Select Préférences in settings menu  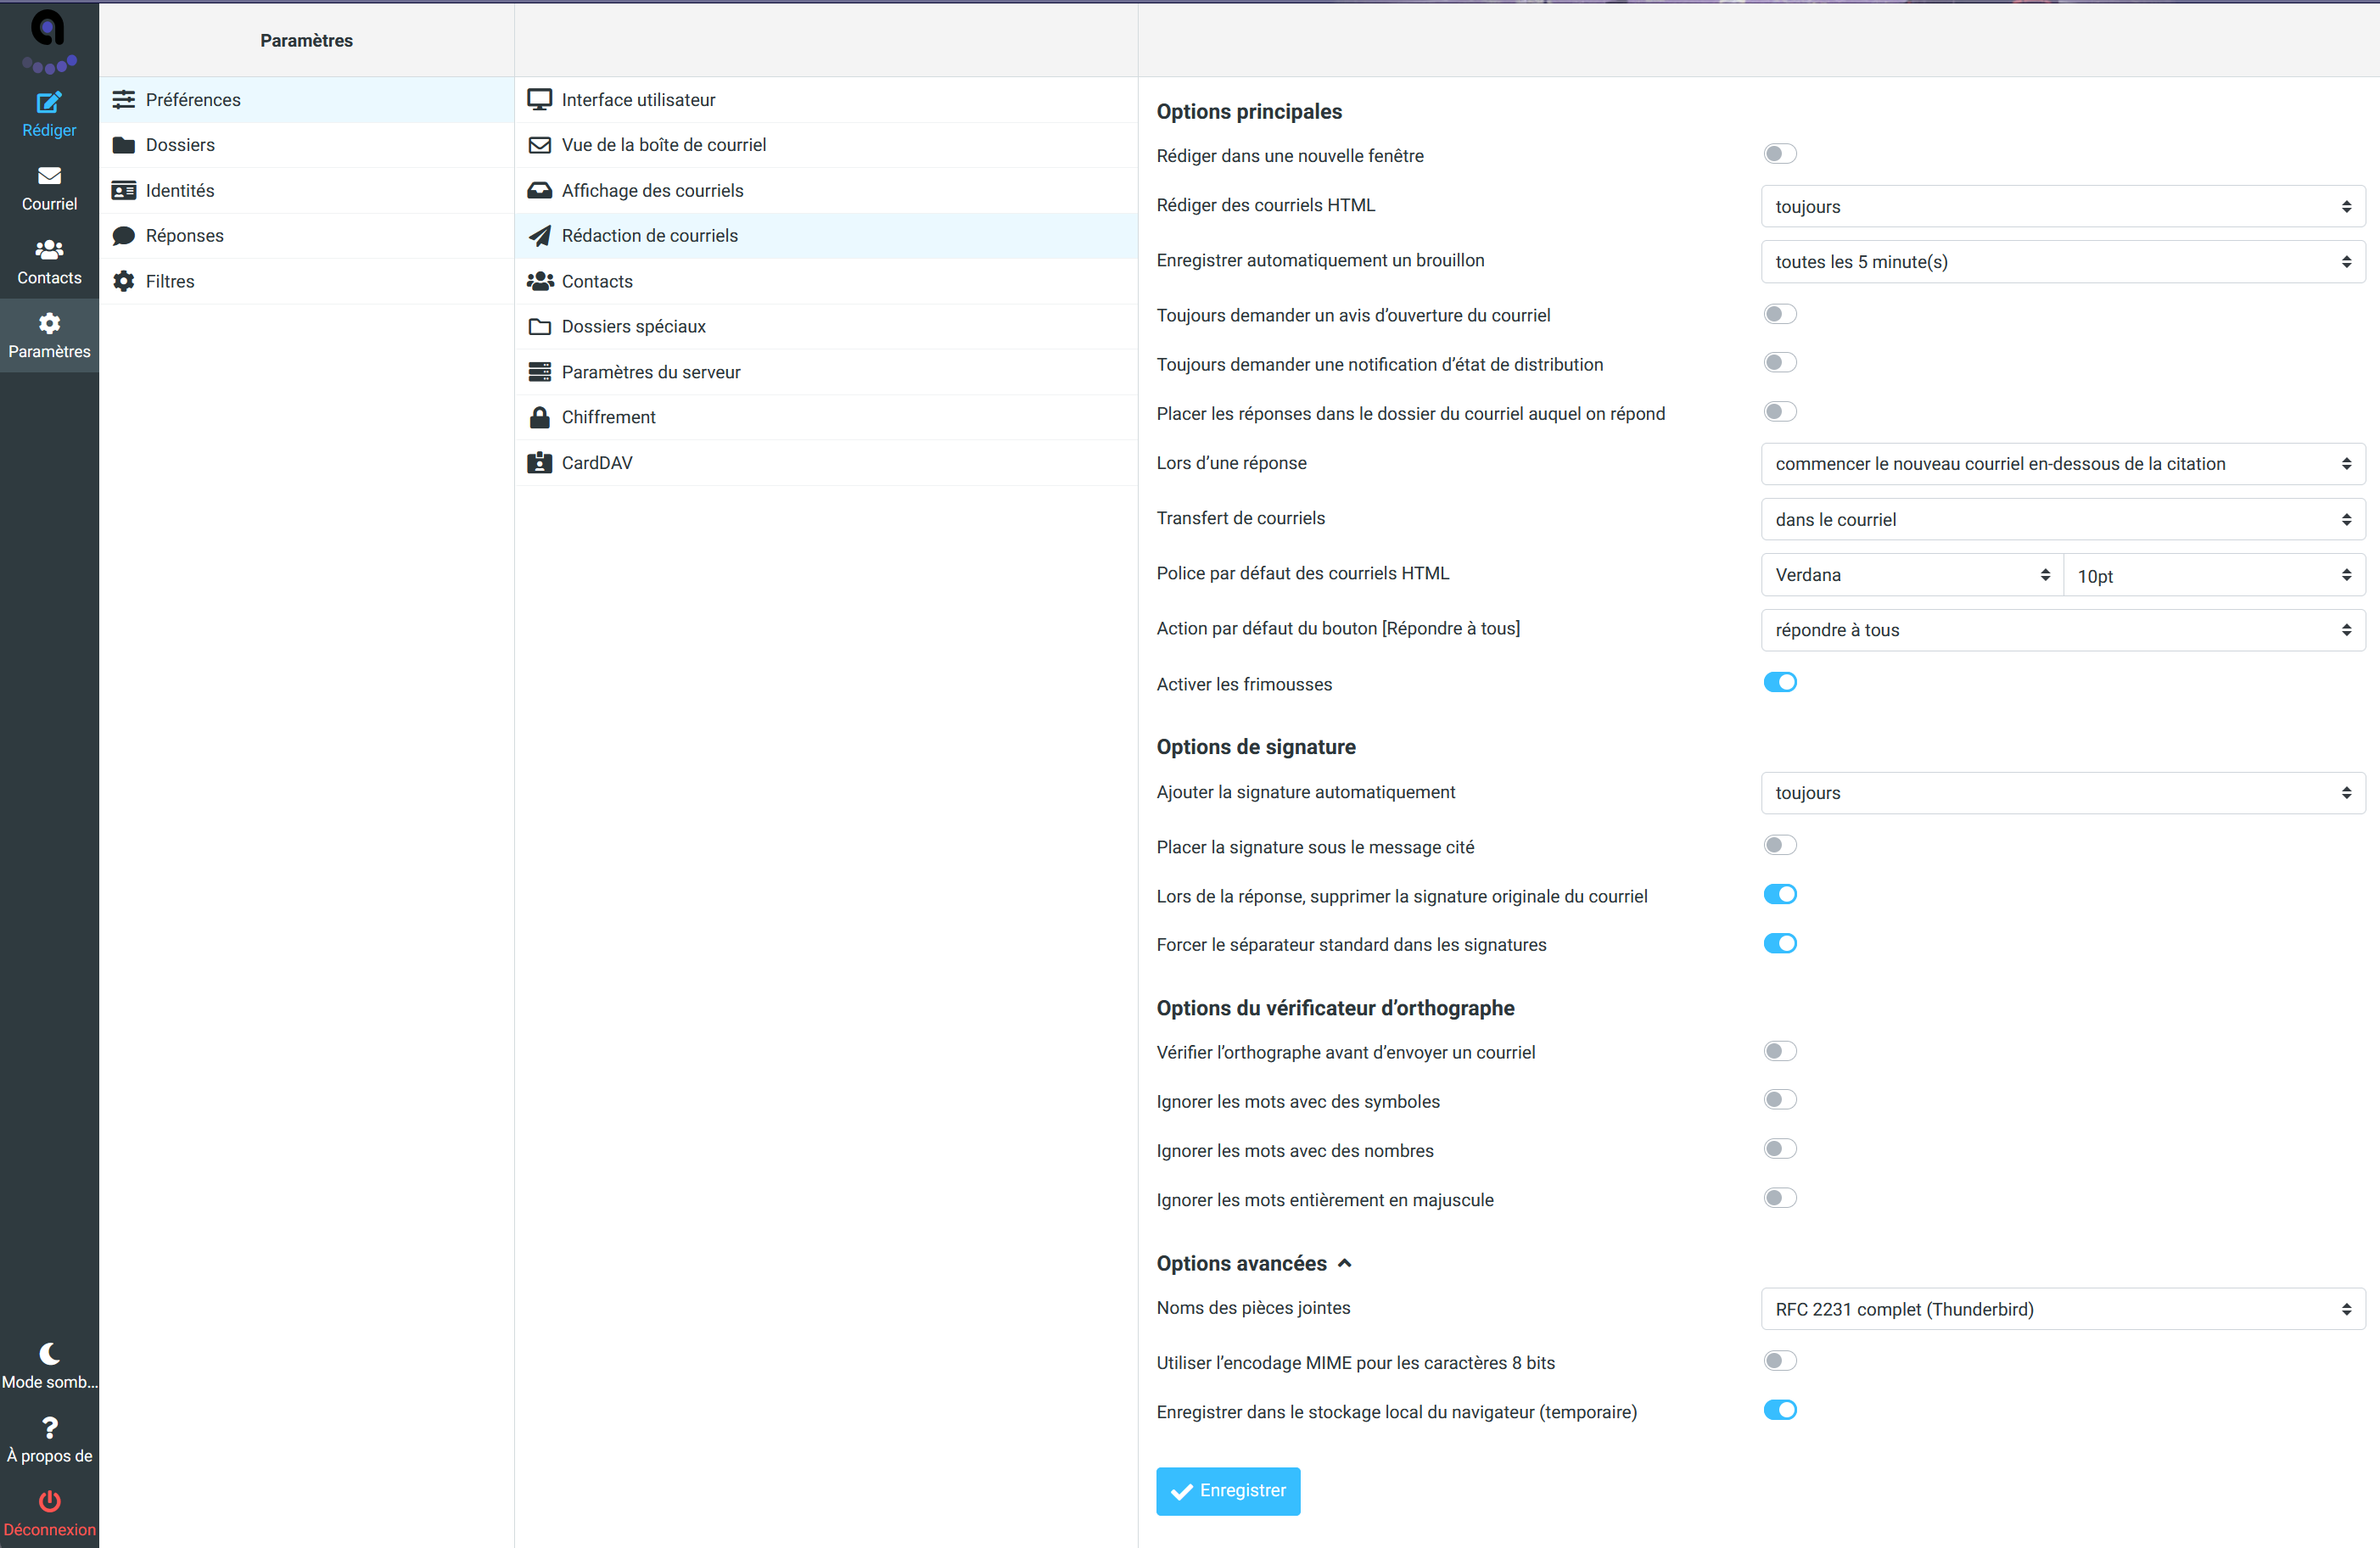coord(307,99)
